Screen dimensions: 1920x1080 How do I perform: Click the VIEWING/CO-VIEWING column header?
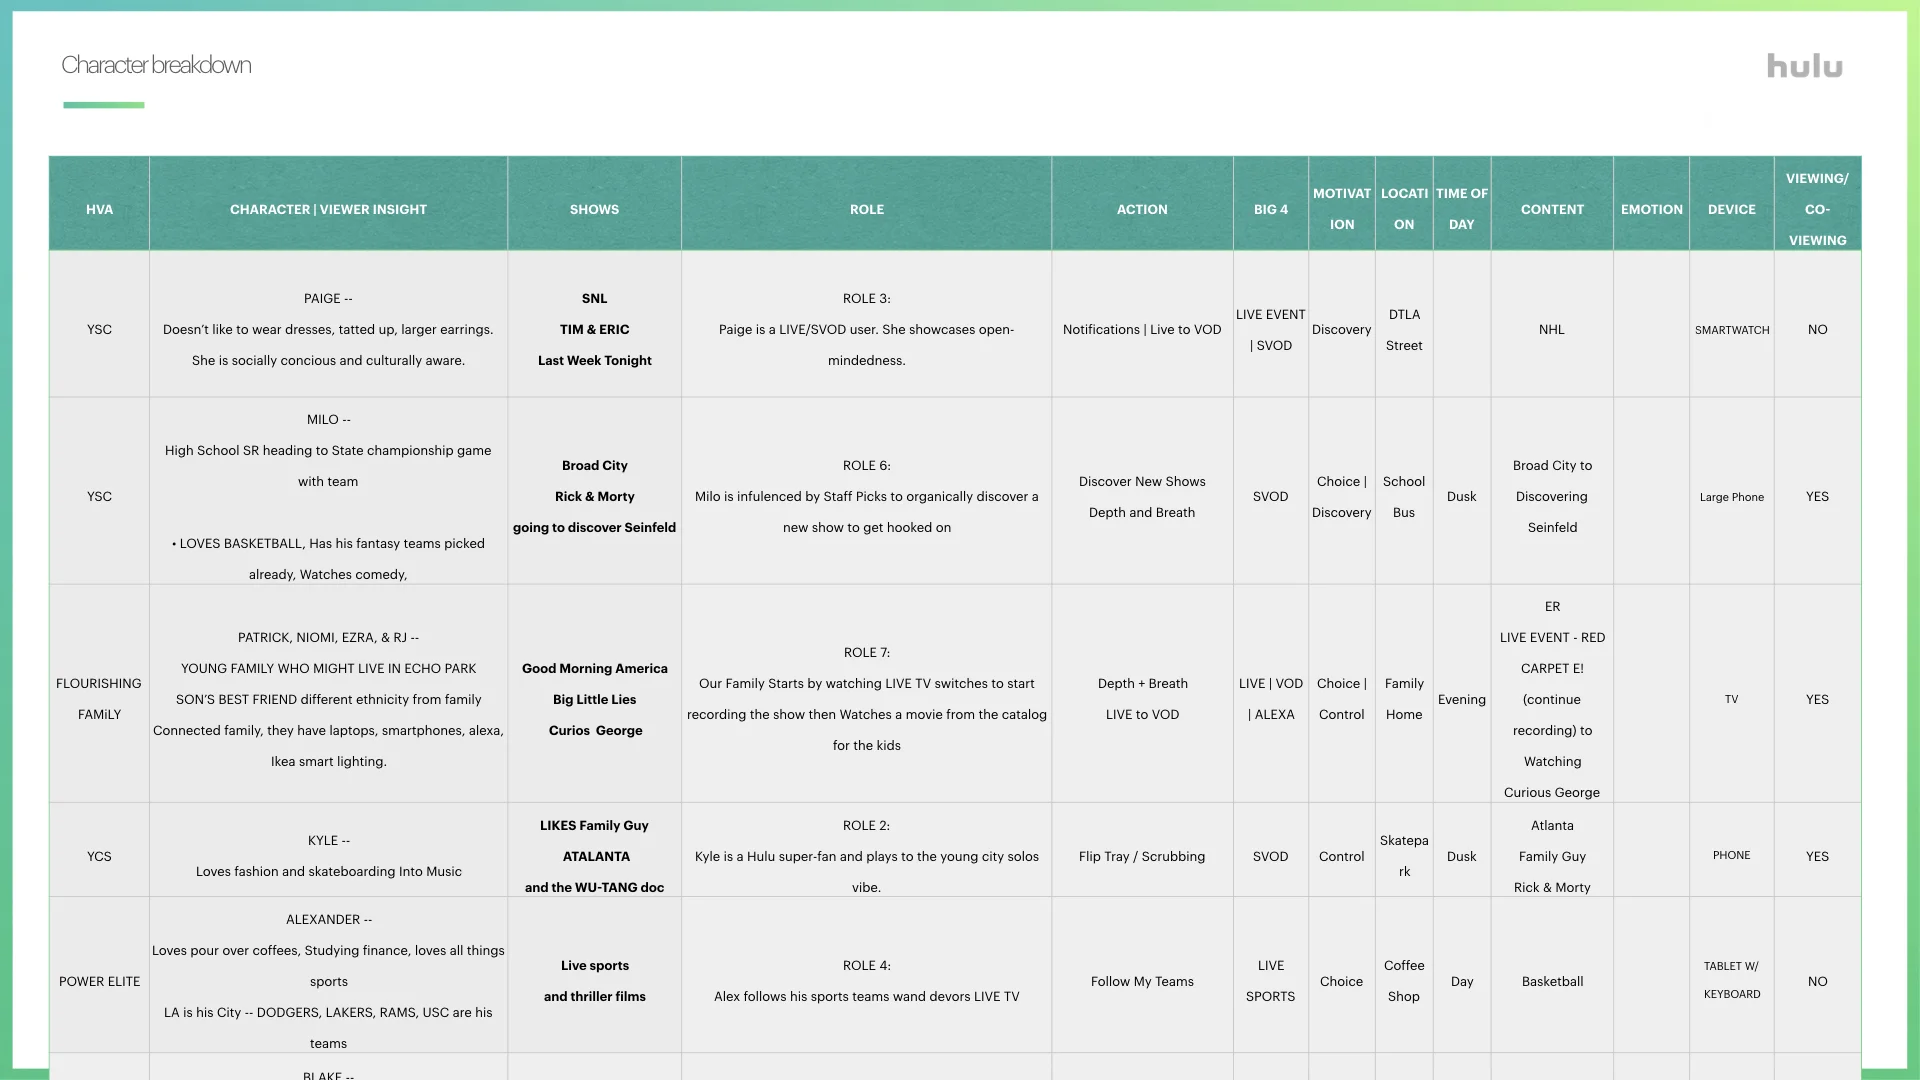click(x=1817, y=209)
